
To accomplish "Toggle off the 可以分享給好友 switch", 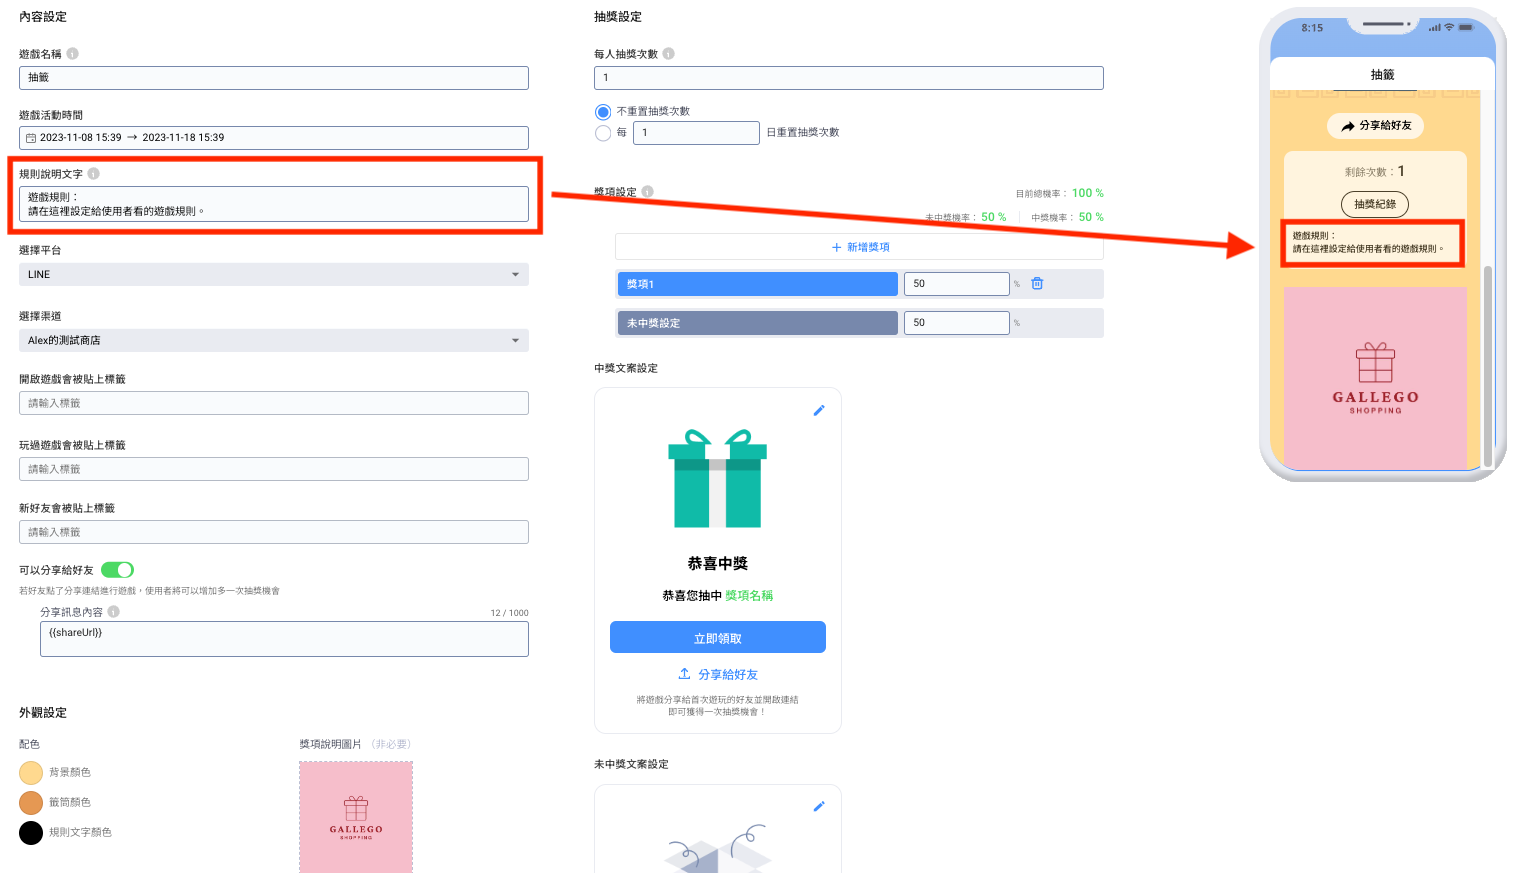I will 117,570.
